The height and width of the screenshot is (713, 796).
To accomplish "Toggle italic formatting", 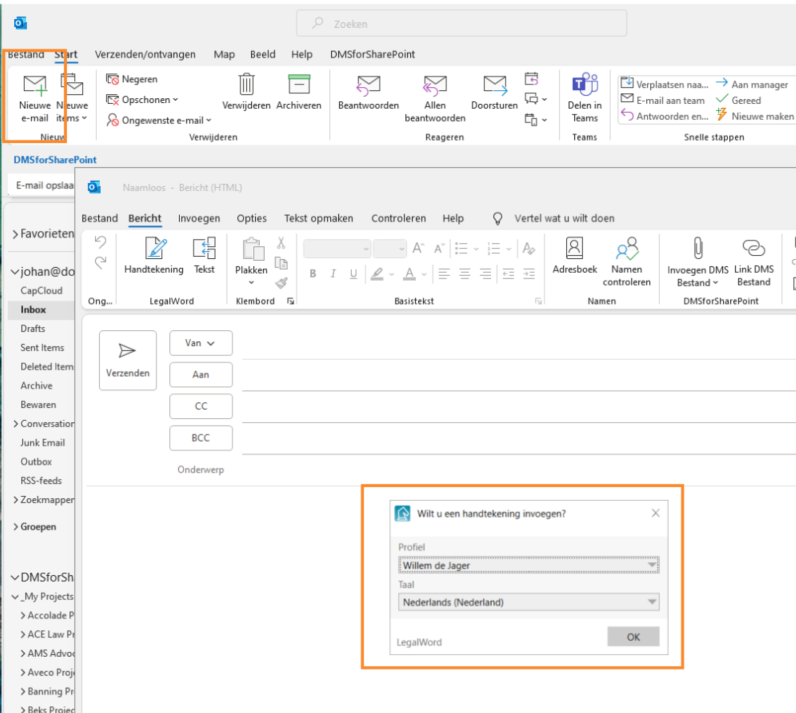I will coord(333,274).
